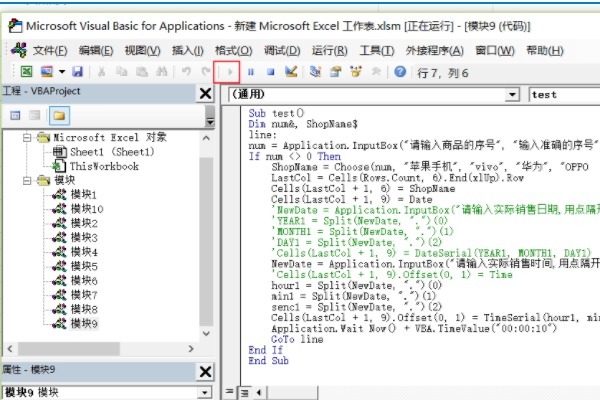Click the Cut scissors icon

coord(101,72)
